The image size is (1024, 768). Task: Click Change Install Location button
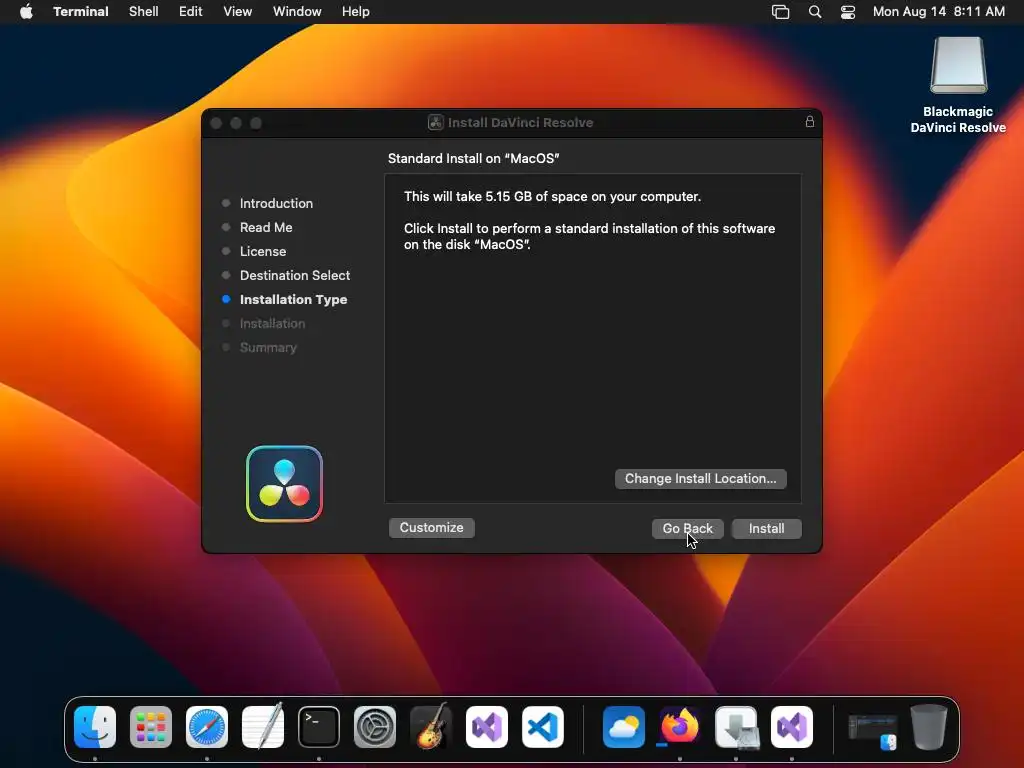coord(700,479)
